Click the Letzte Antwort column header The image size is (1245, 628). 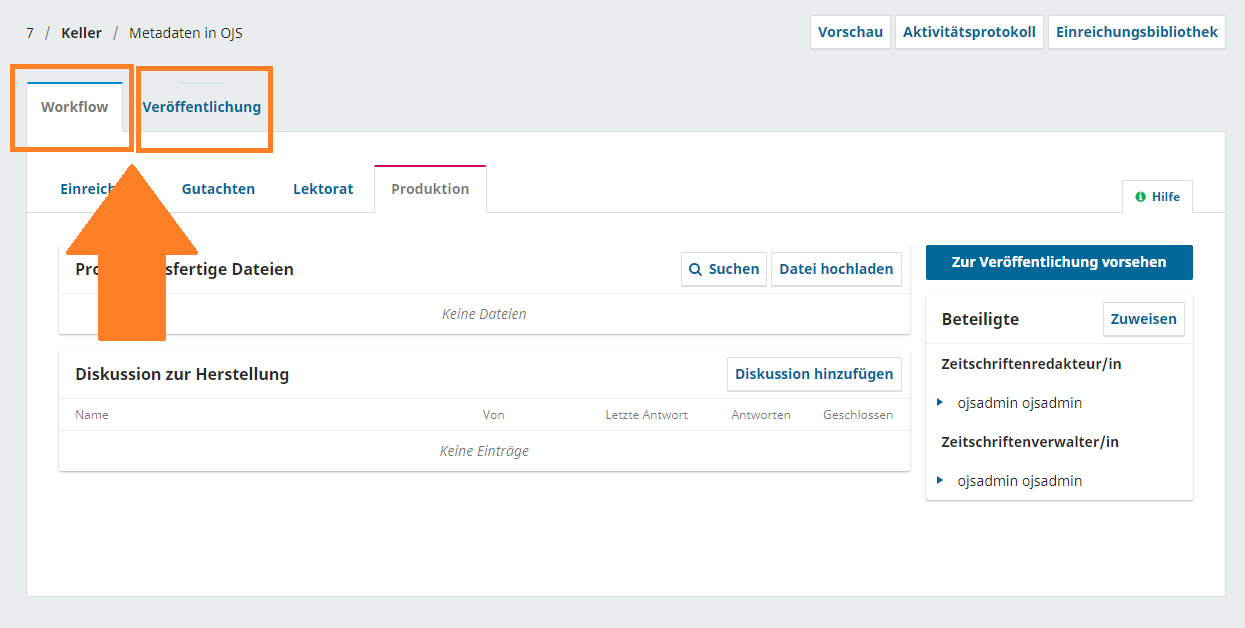click(x=646, y=415)
